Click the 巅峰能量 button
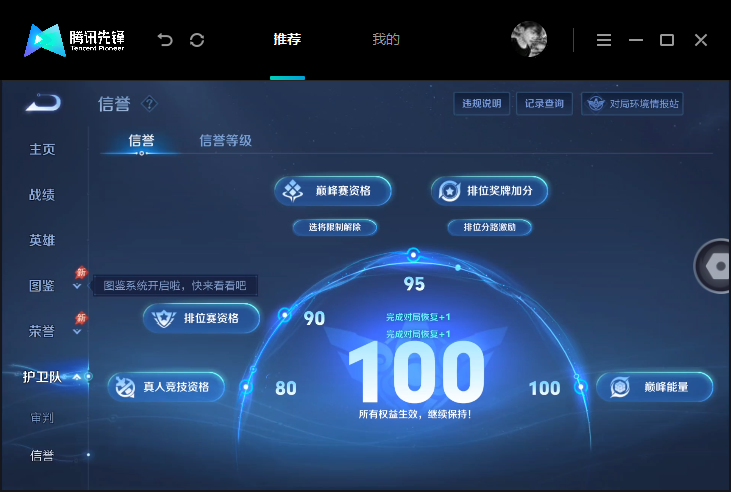Screen dimensions: 731x492 pos(655,387)
